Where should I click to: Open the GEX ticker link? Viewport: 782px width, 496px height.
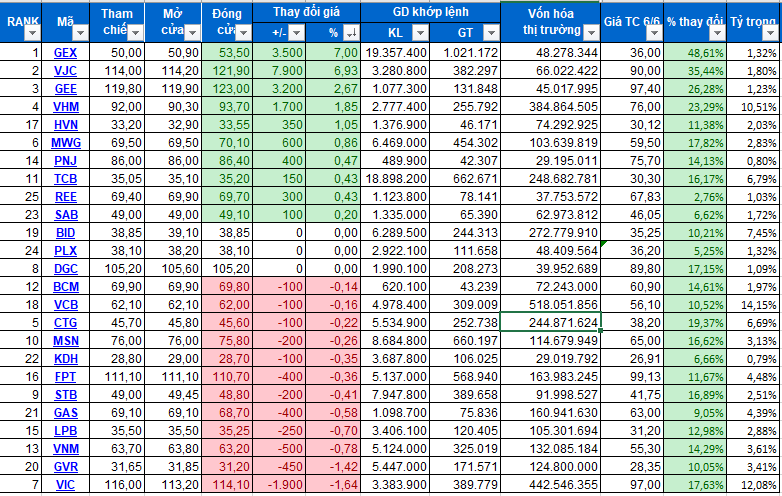point(65,53)
